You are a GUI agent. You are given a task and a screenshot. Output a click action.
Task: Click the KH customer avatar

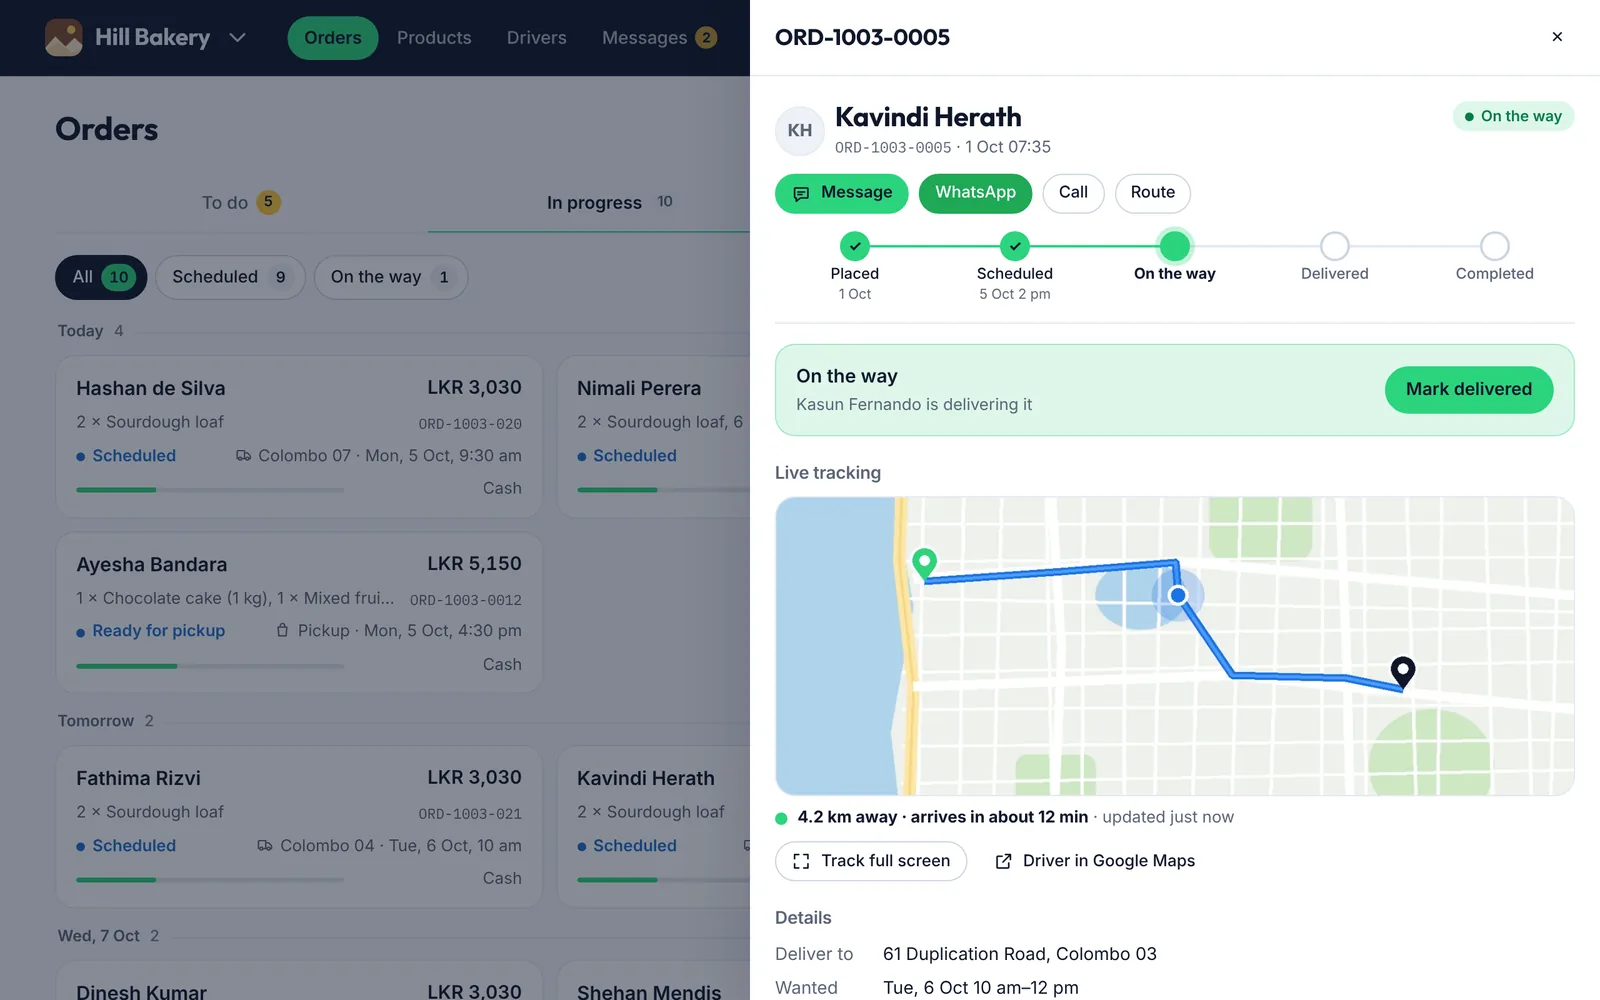[800, 130]
